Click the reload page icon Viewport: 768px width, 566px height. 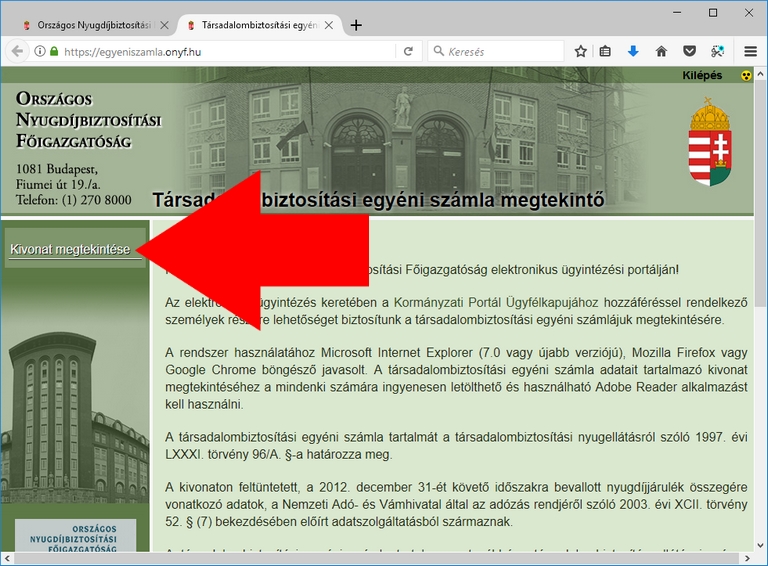tap(408, 51)
